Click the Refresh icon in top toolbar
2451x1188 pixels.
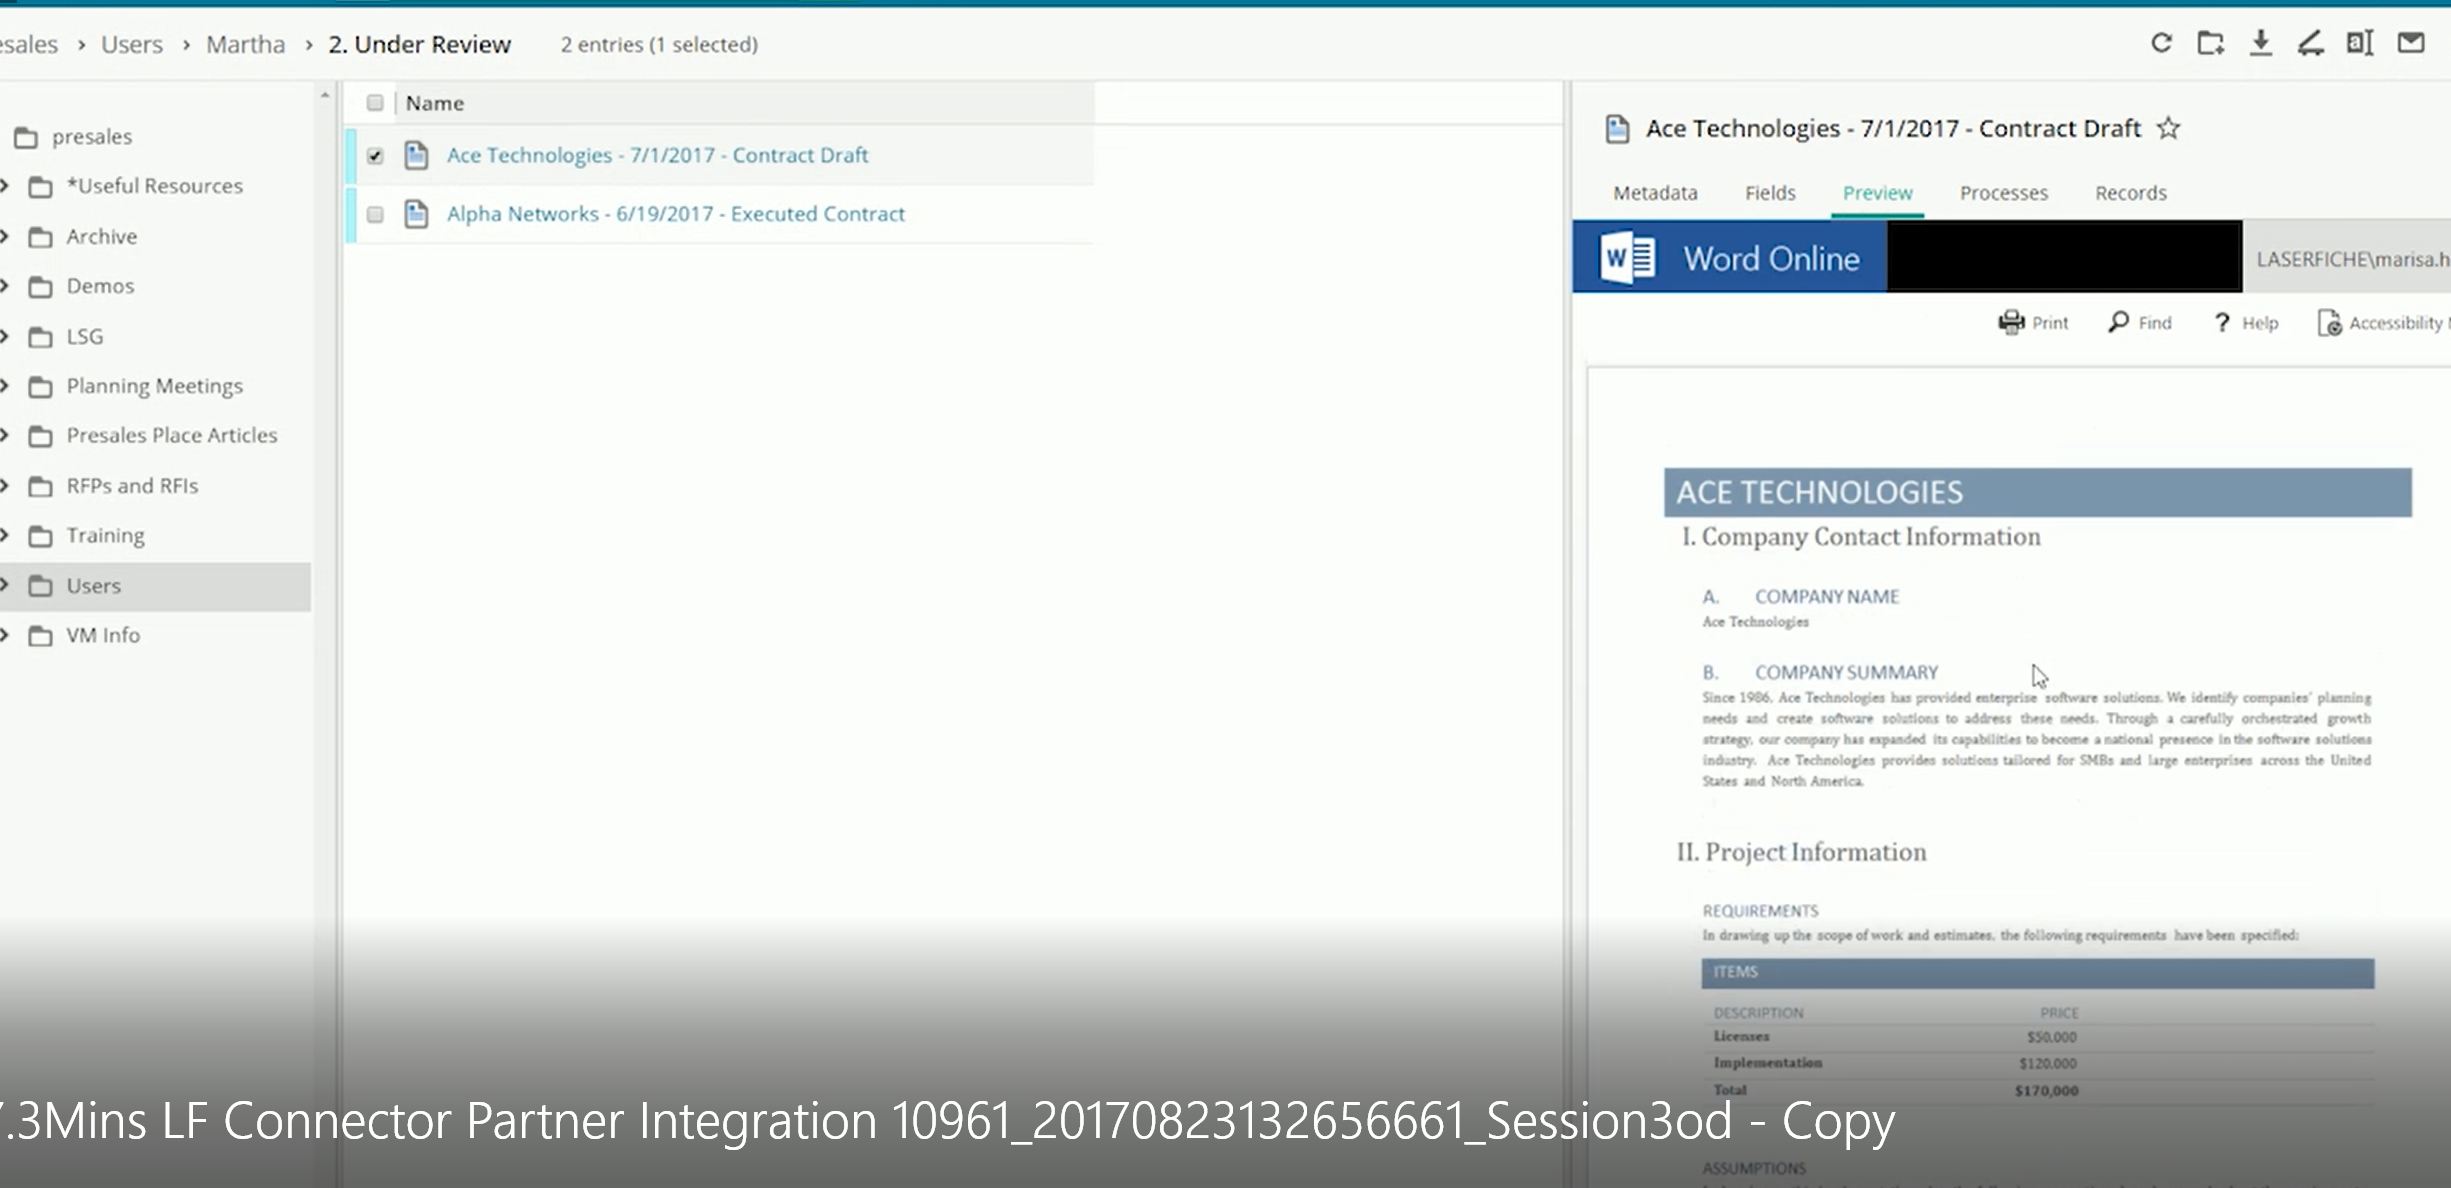coord(2161,43)
